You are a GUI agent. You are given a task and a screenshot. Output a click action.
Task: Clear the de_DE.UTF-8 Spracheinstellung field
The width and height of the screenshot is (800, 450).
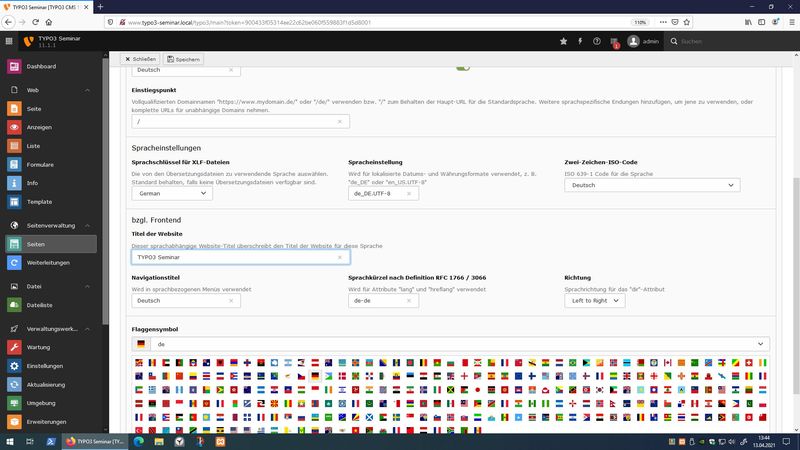(409, 193)
